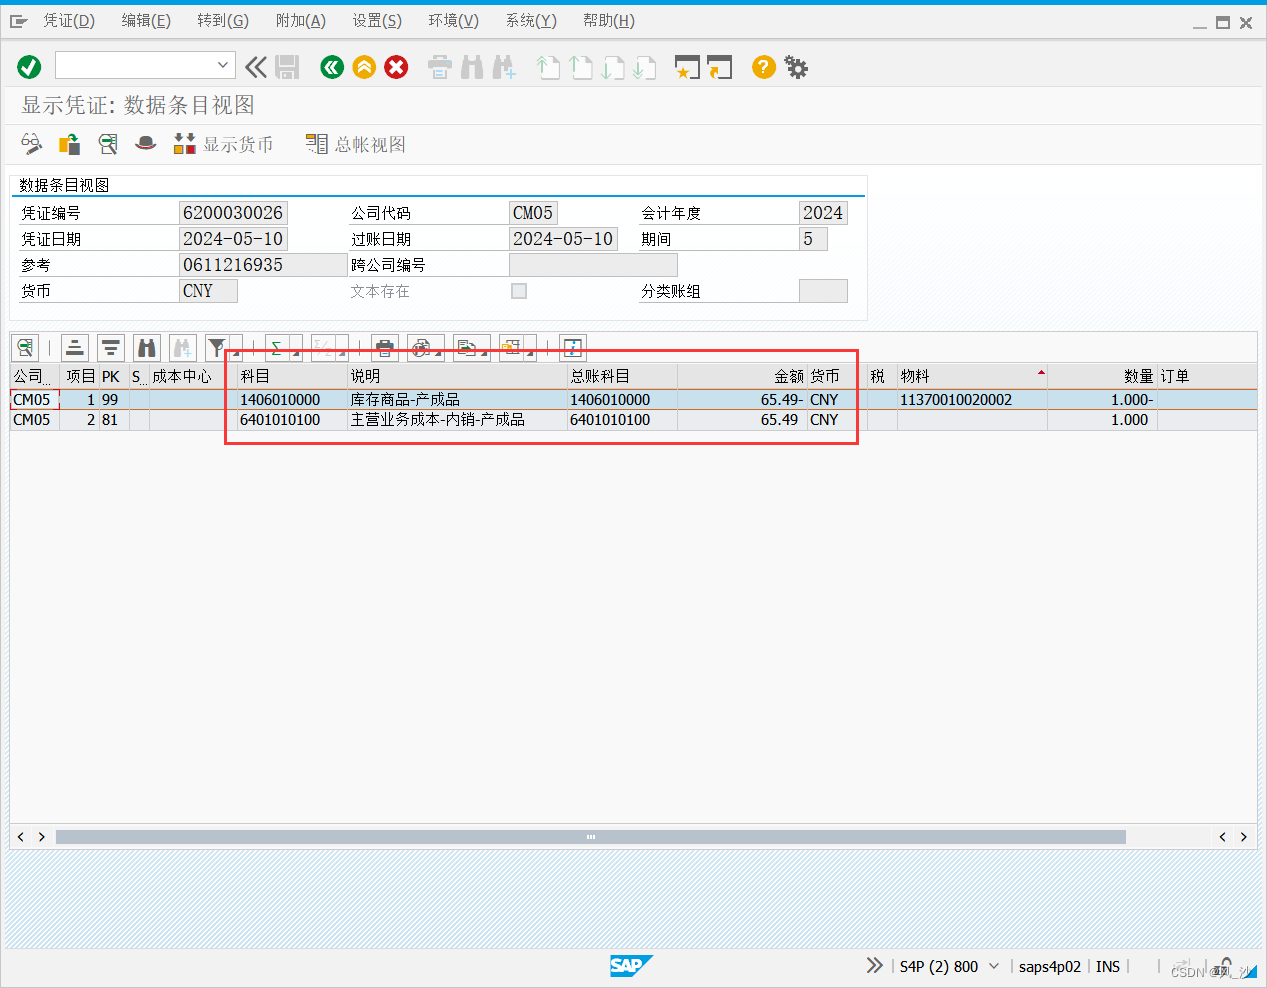Expand the sum icon's dropdown arrow

point(298,352)
